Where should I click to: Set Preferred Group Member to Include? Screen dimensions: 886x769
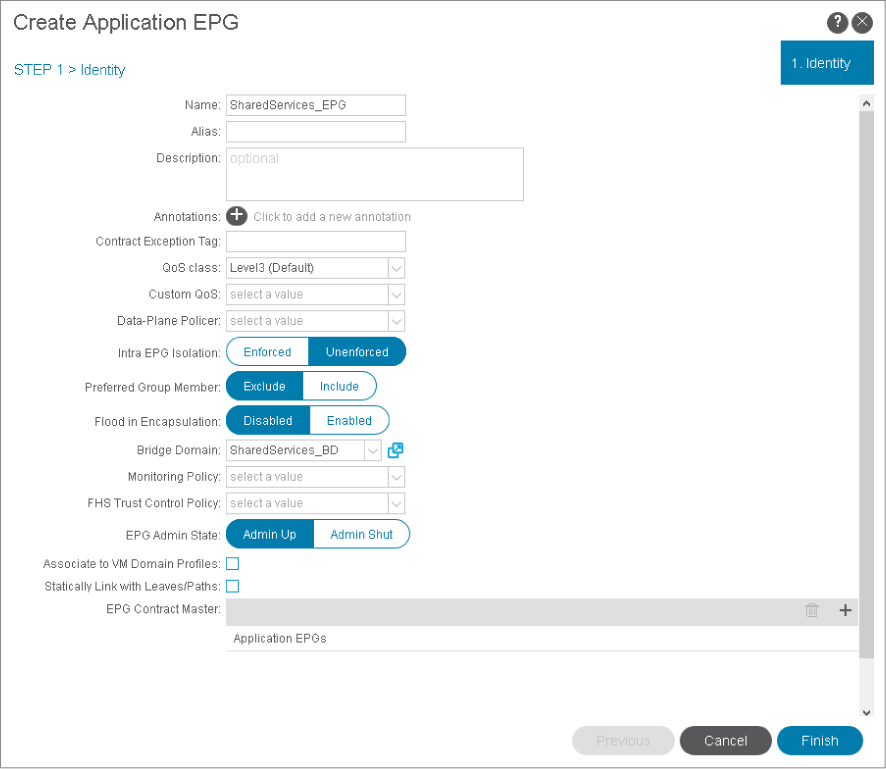339,386
